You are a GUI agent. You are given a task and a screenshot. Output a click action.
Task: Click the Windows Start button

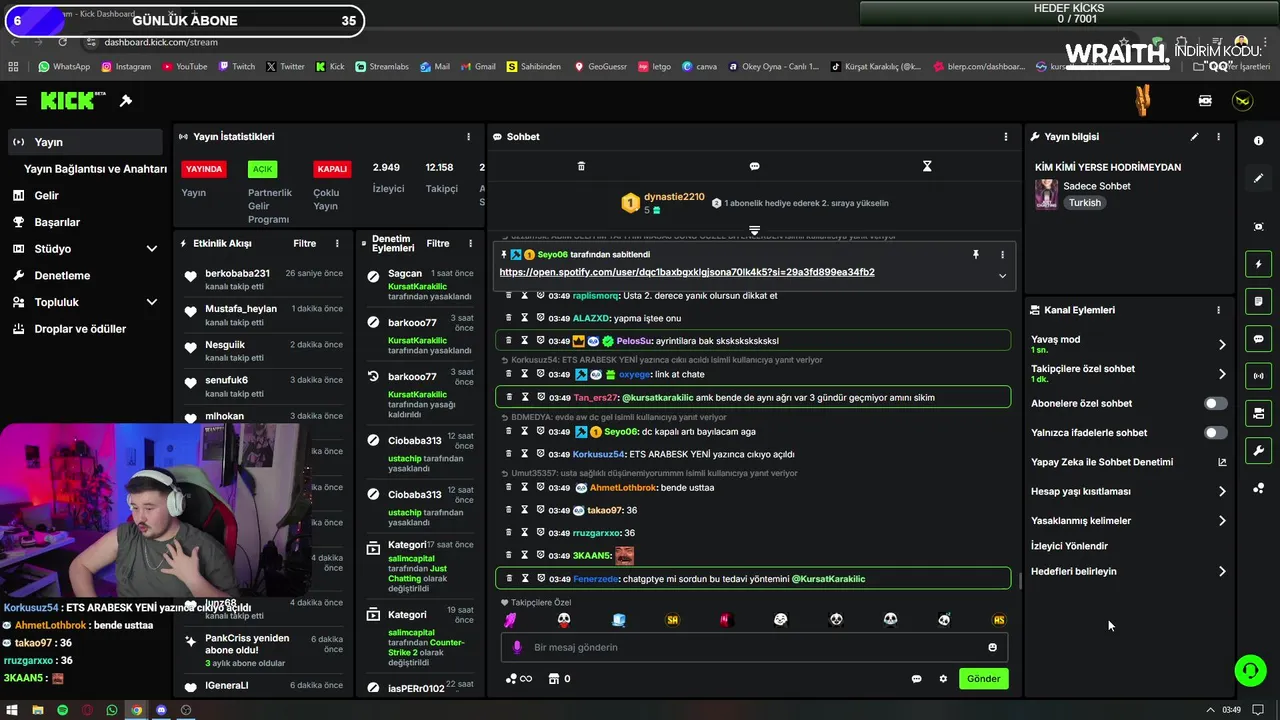pos(12,710)
